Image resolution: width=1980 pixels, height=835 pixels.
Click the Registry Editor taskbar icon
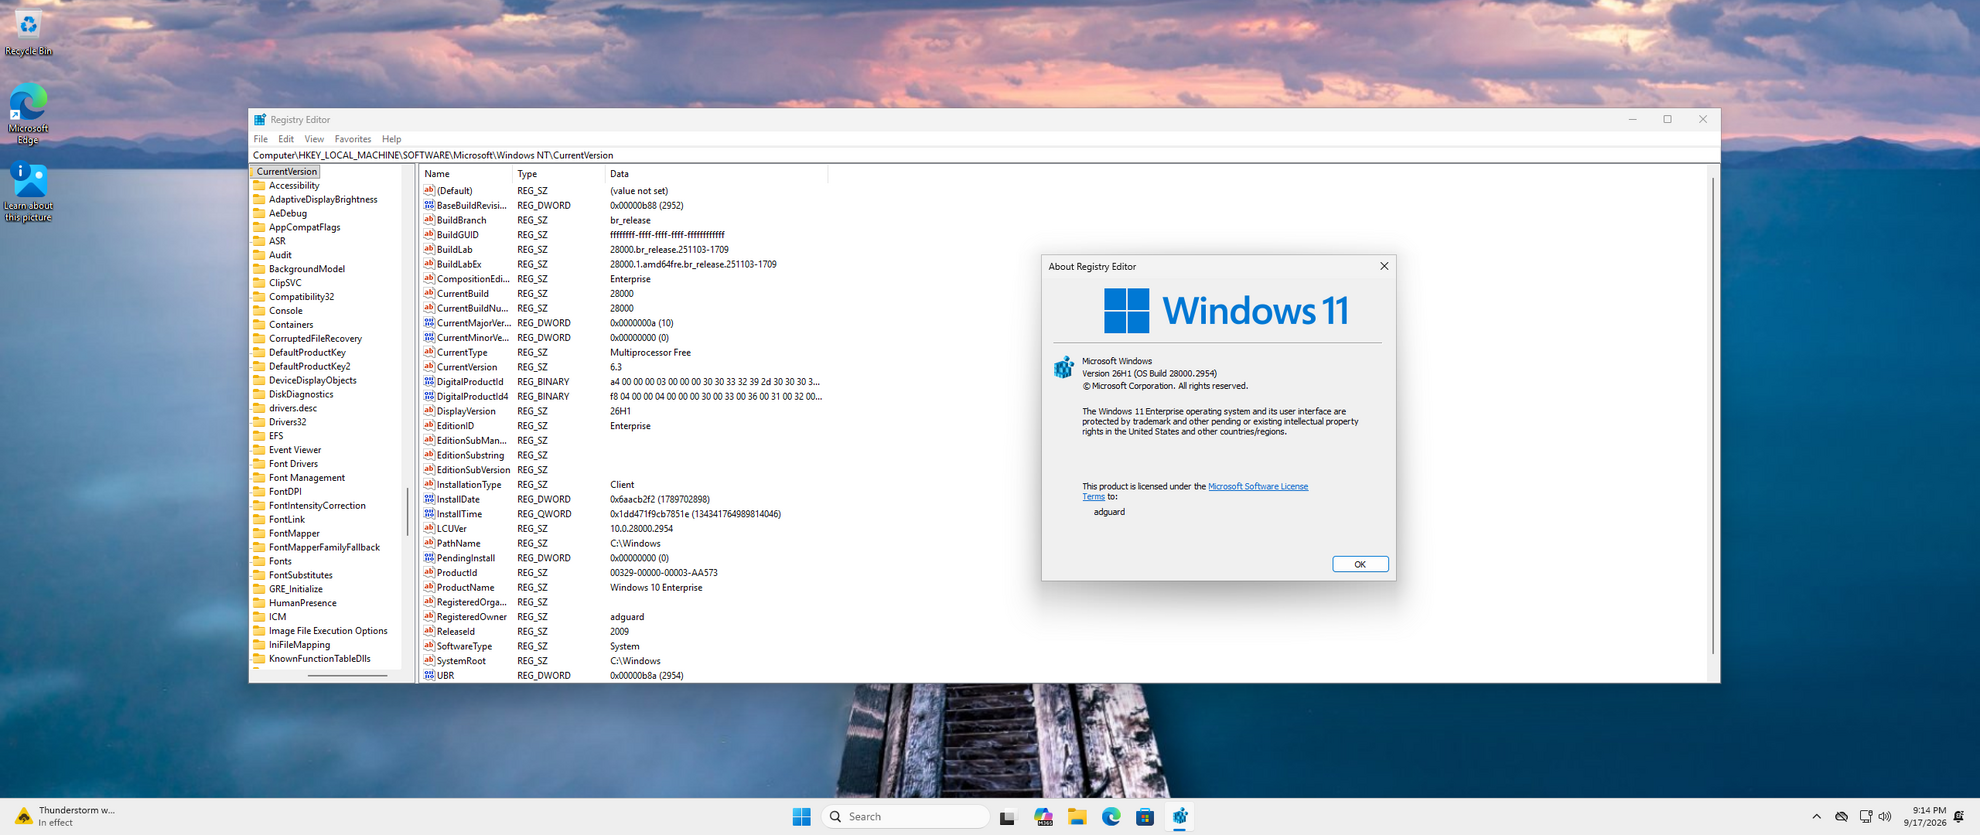1180,817
